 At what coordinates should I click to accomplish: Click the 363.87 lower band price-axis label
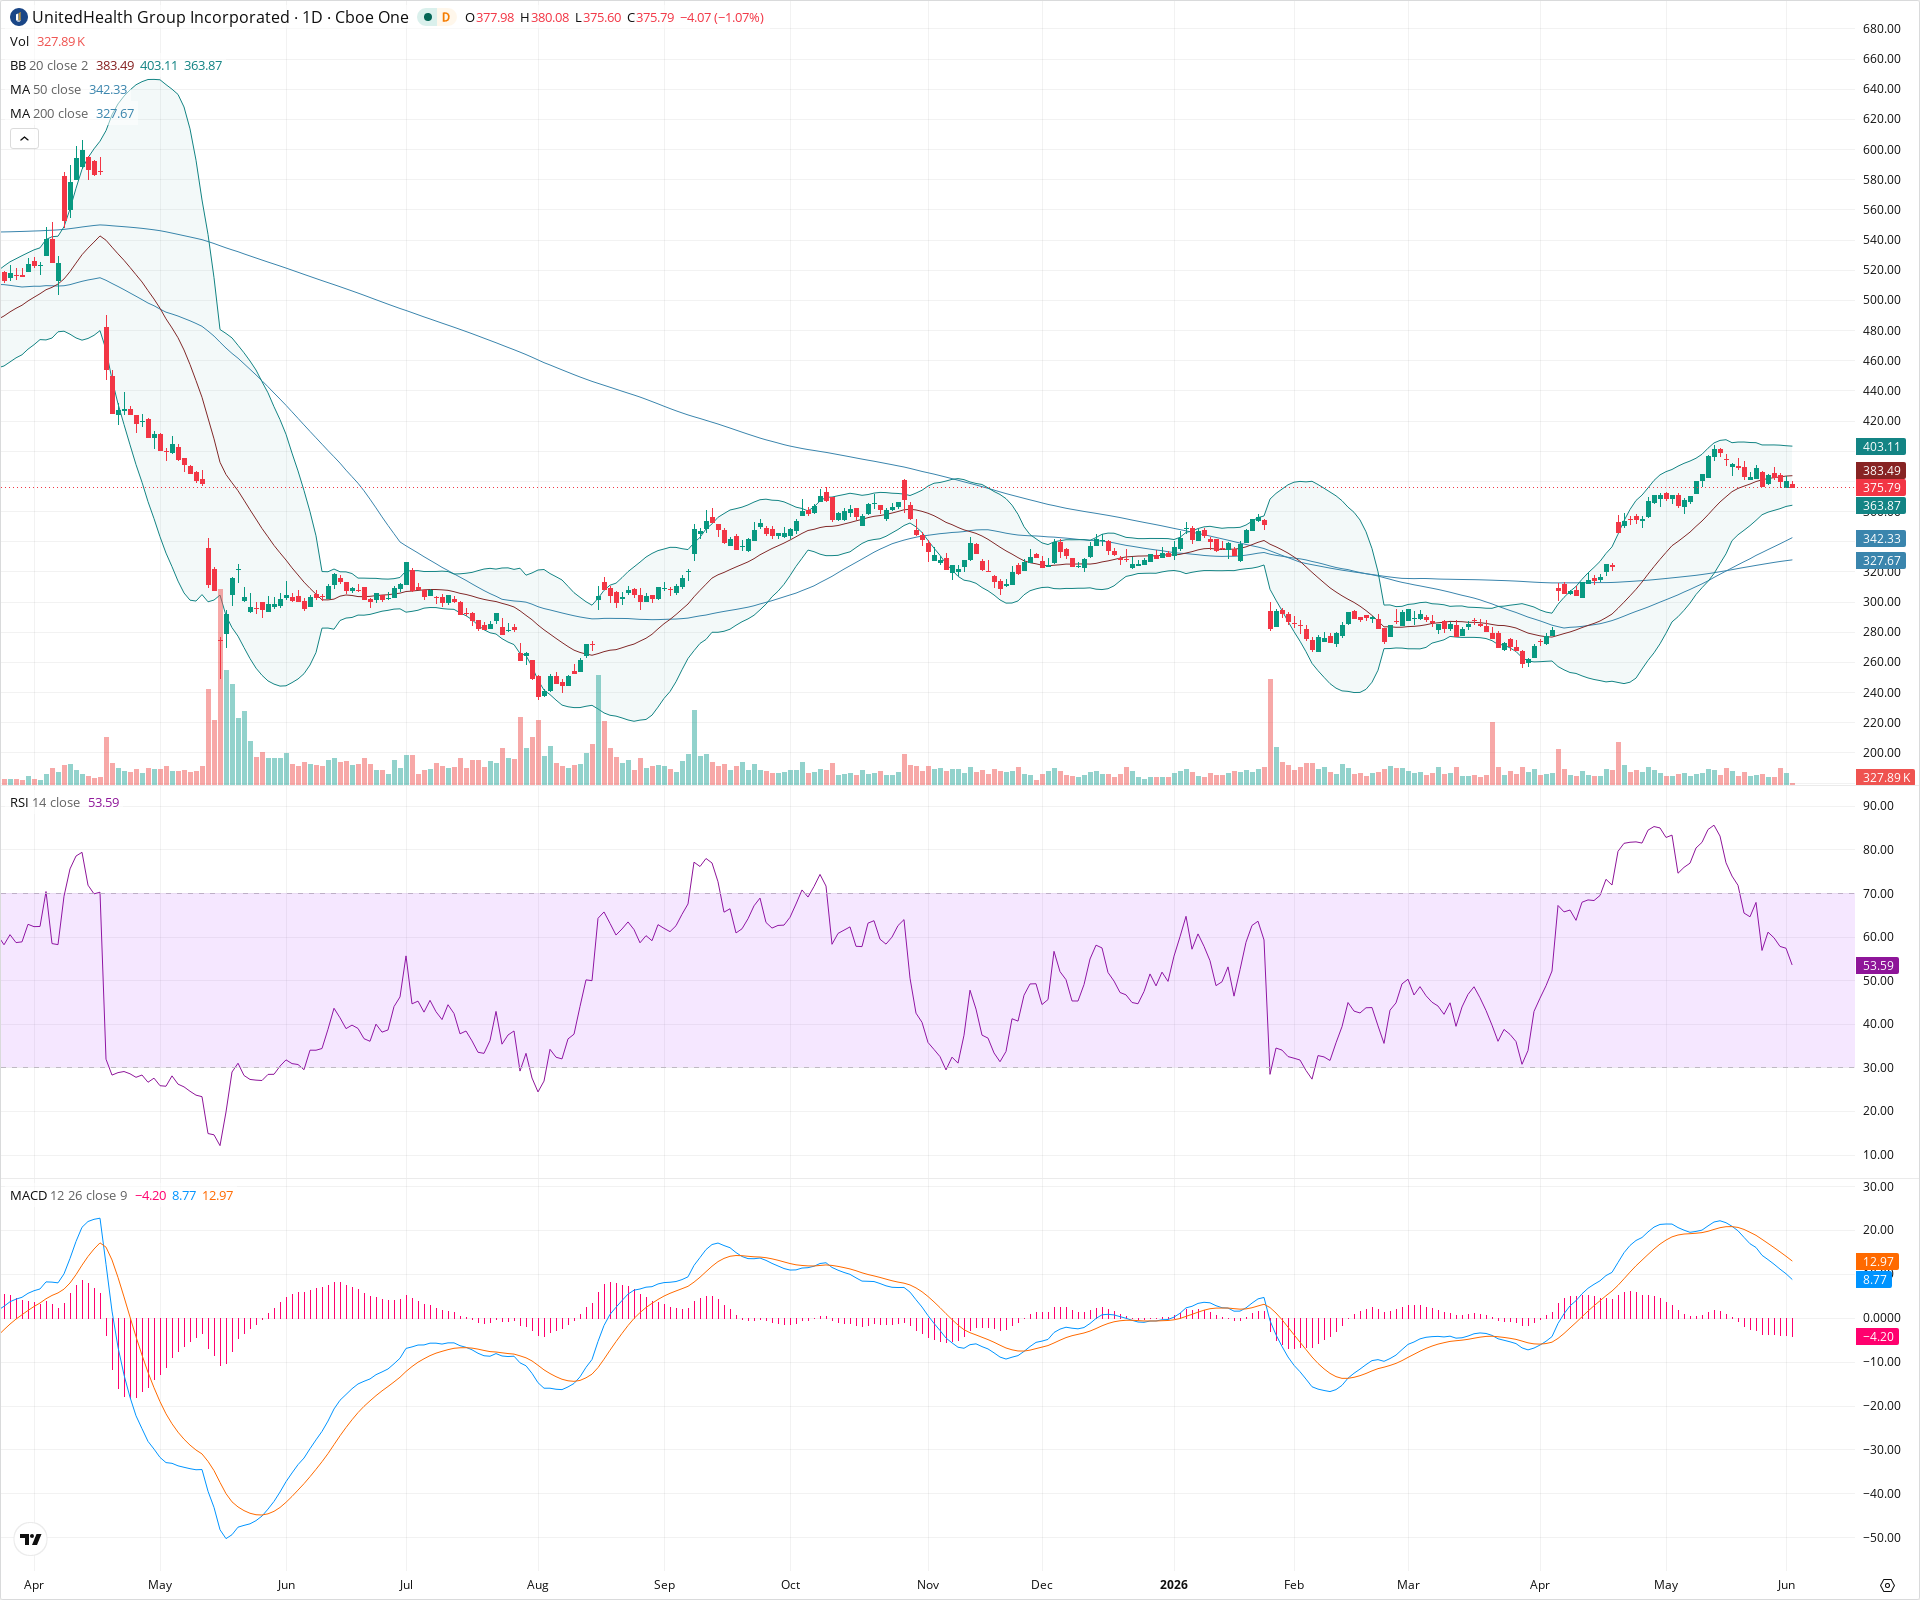point(1881,506)
